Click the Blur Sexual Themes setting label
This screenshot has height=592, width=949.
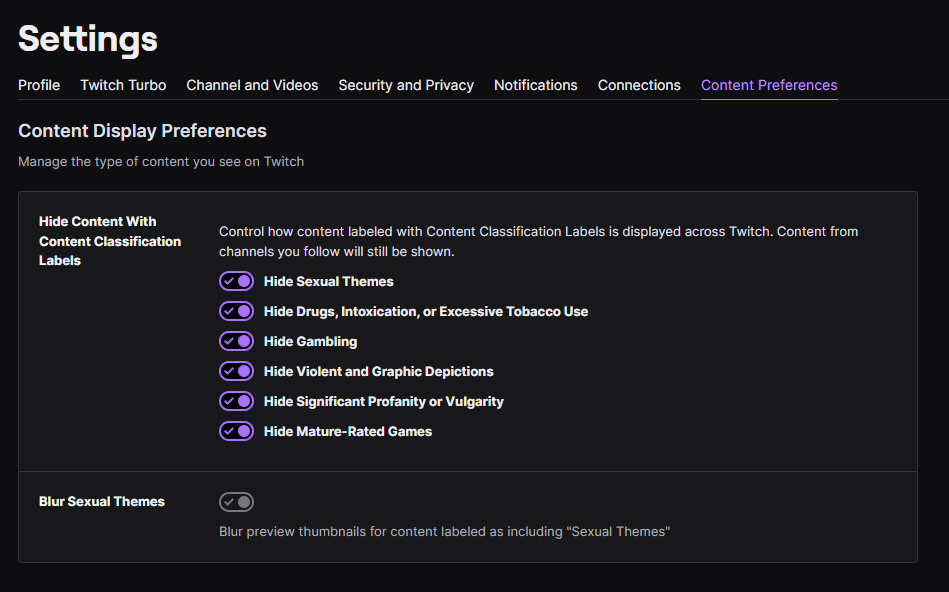tap(102, 502)
